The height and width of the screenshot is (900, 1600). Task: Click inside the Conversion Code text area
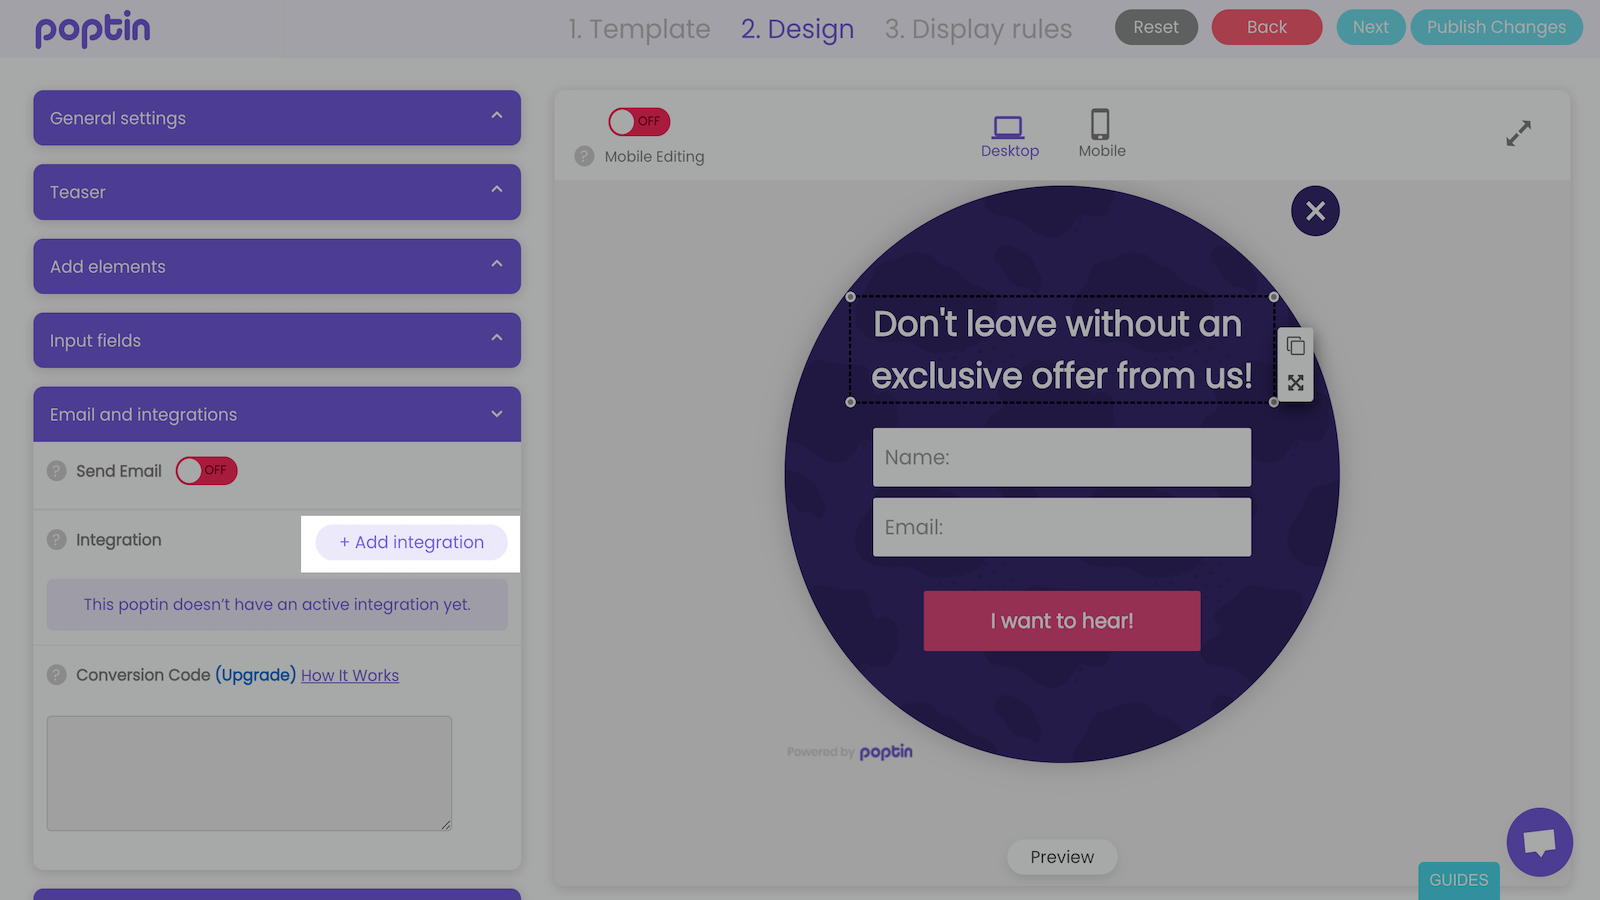click(x=249, y=773)
